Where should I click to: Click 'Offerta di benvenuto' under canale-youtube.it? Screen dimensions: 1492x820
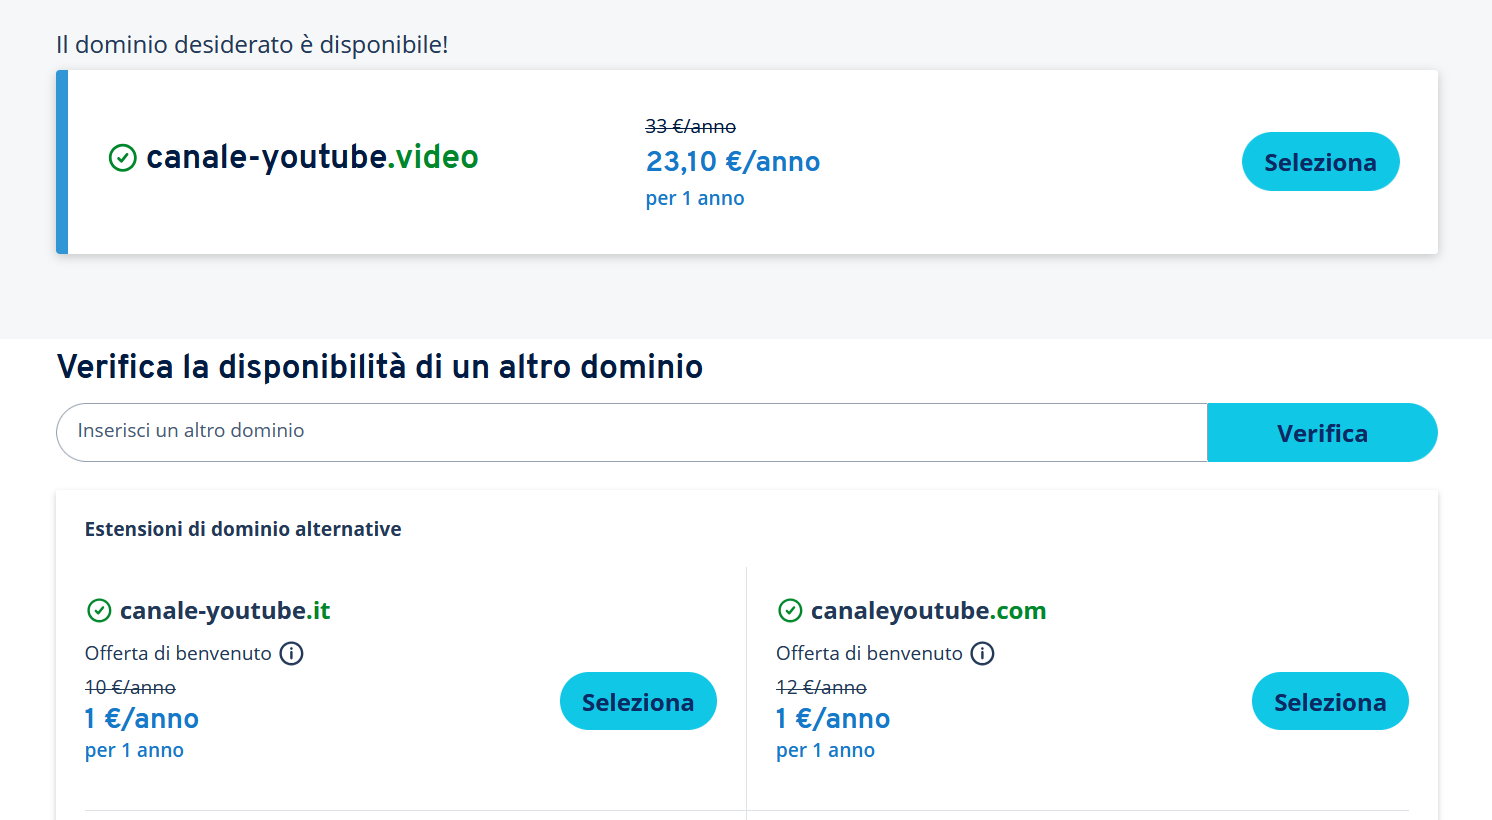[178, 653]
